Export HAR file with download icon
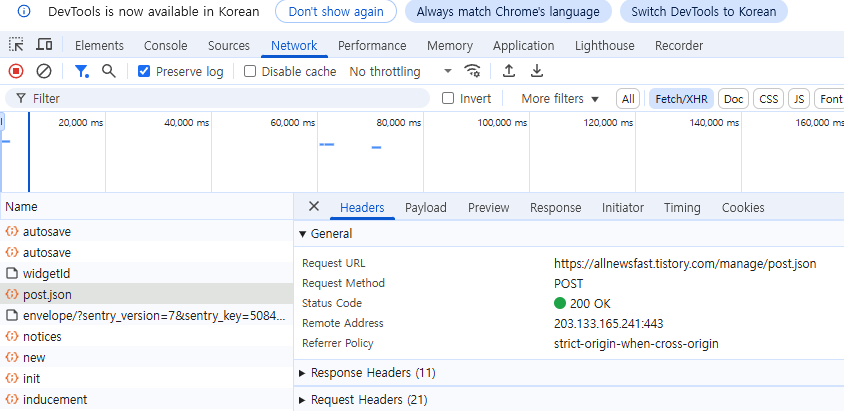This screenshot has width=844, height=411. pos(537,71)
